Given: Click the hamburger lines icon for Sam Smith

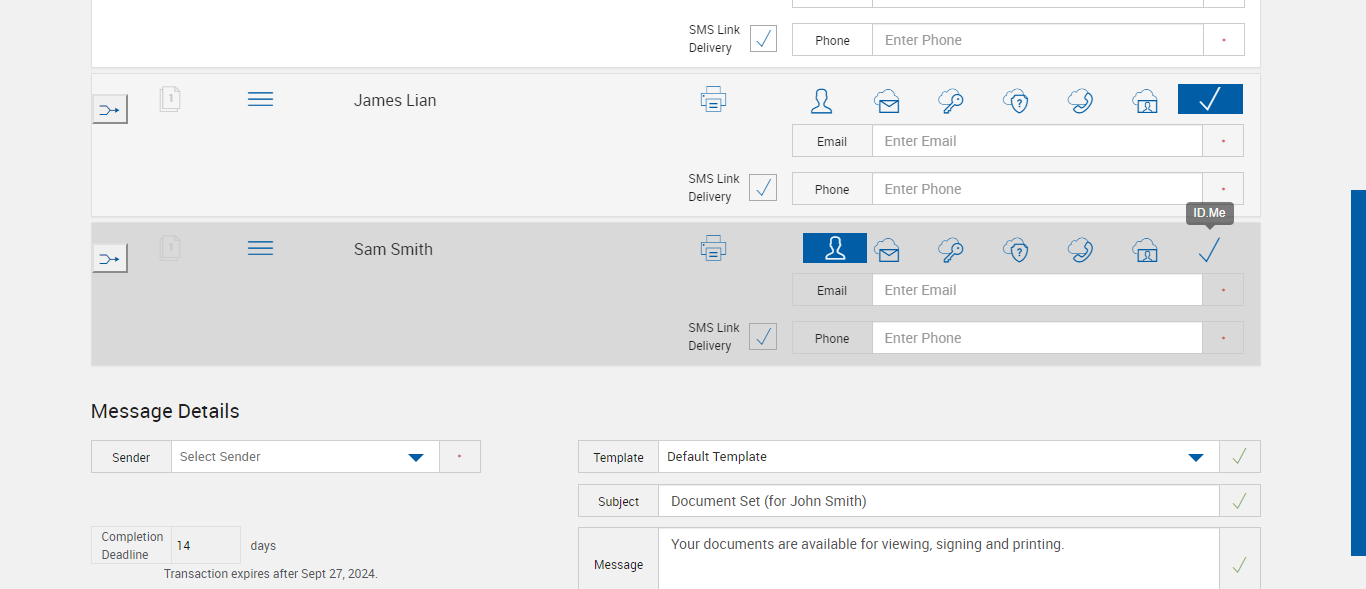Looking at the screenshot, I should (x=260, y=248).
